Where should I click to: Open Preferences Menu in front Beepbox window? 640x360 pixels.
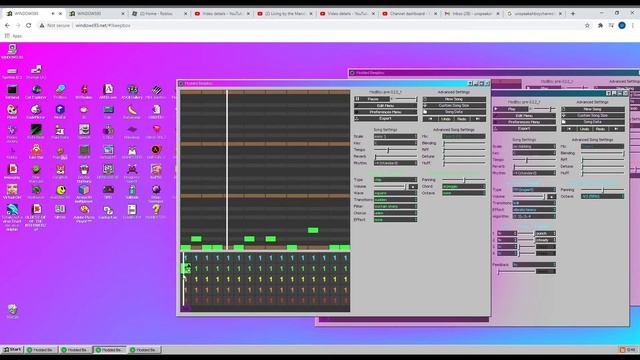pyautogui.click(x=386, y=112)
